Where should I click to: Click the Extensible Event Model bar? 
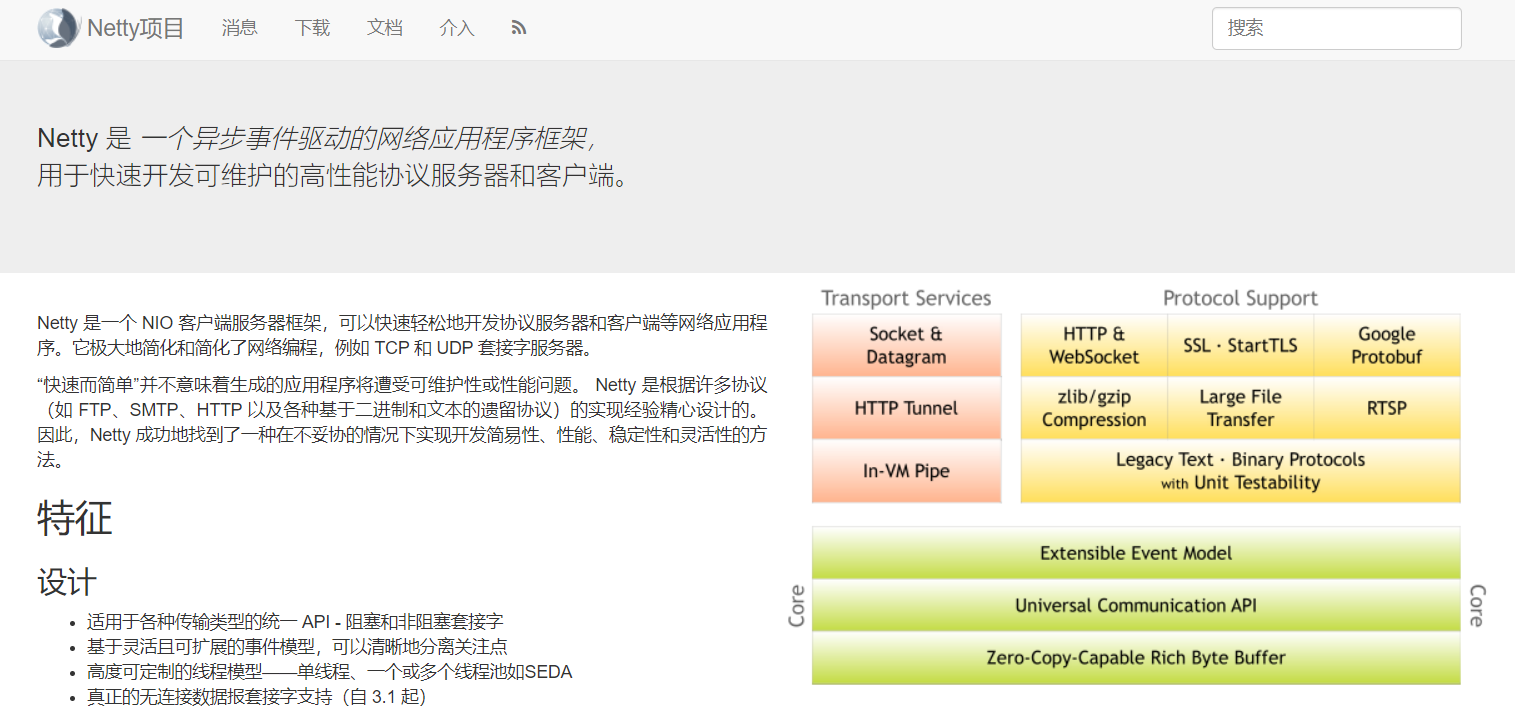[x=1136, y=553]
